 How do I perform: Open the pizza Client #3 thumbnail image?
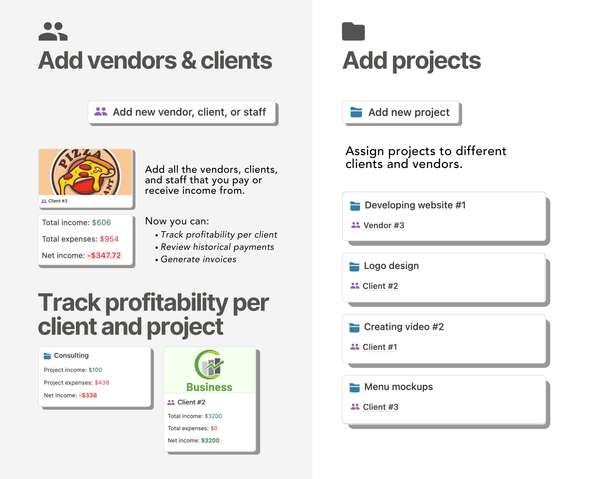click(86, 174)
